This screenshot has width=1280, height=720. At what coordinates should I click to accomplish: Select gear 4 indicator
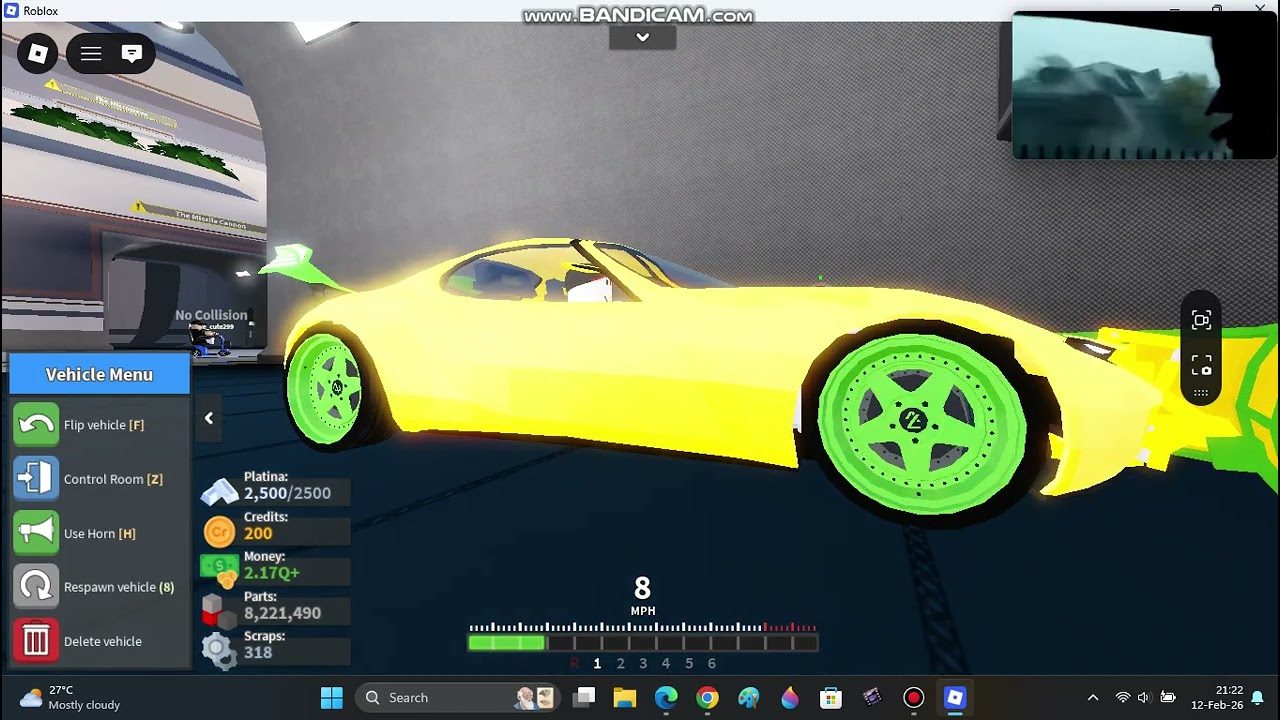666,663
